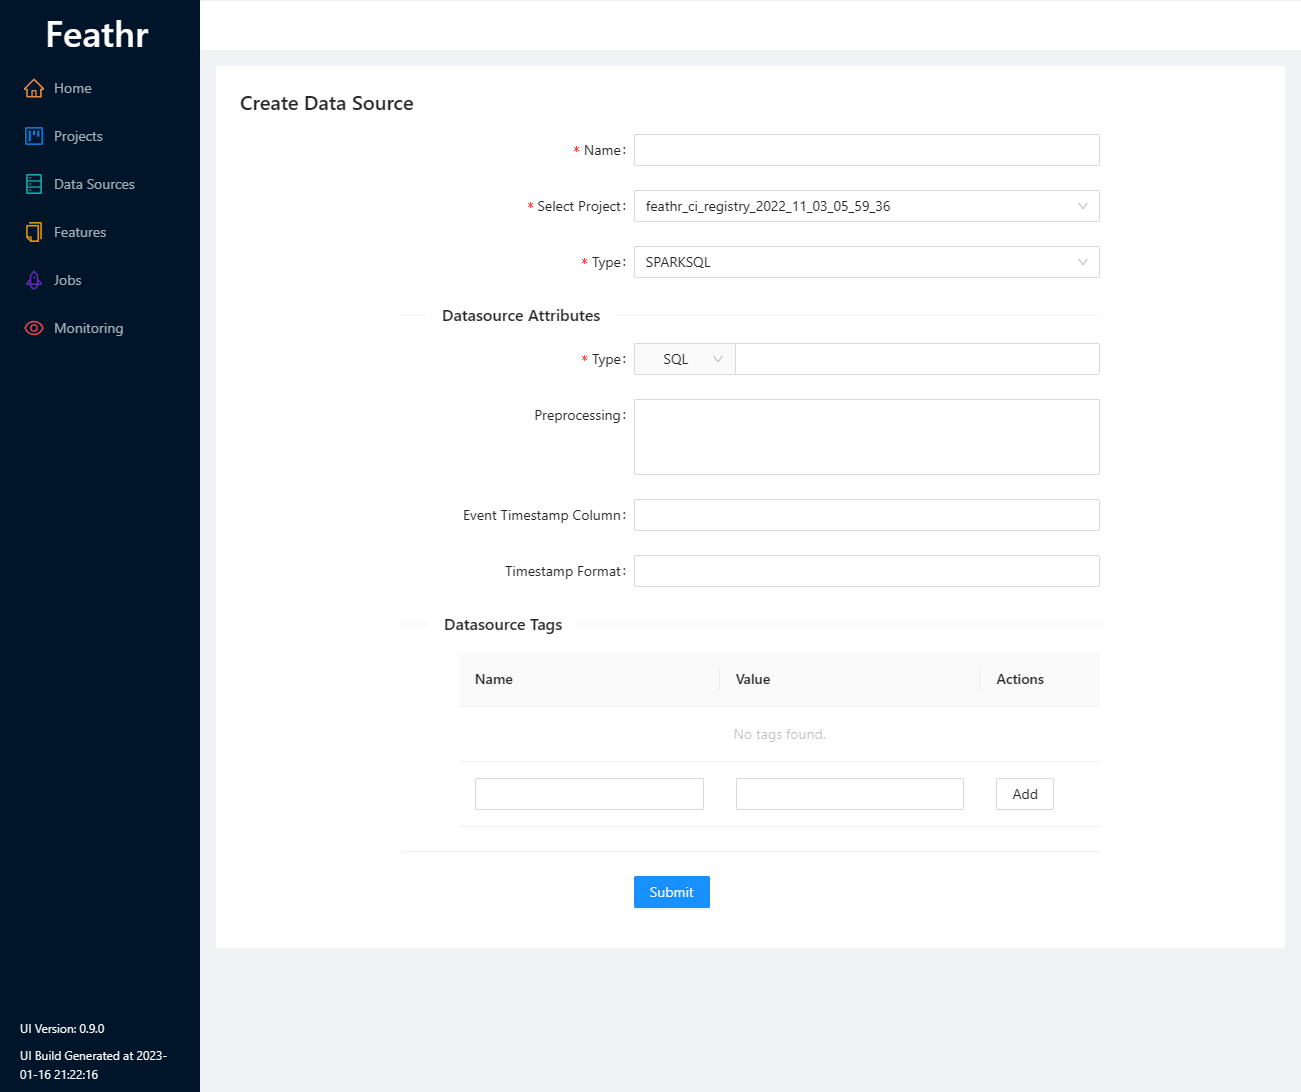Click the 'Datasource Tags' section label
The width and height of the screenshot is (1301, 1092).
click(503, 624)
